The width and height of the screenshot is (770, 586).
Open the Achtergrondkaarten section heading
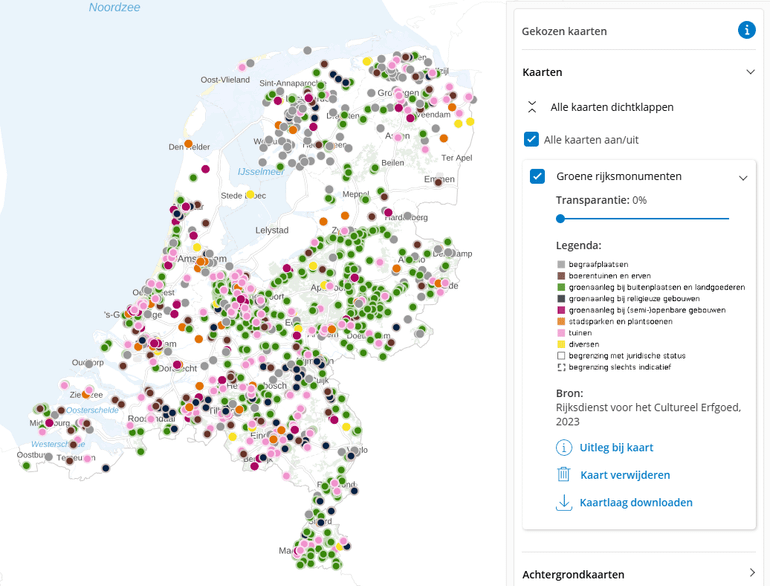pyautogui.click(x=573, y=574)
